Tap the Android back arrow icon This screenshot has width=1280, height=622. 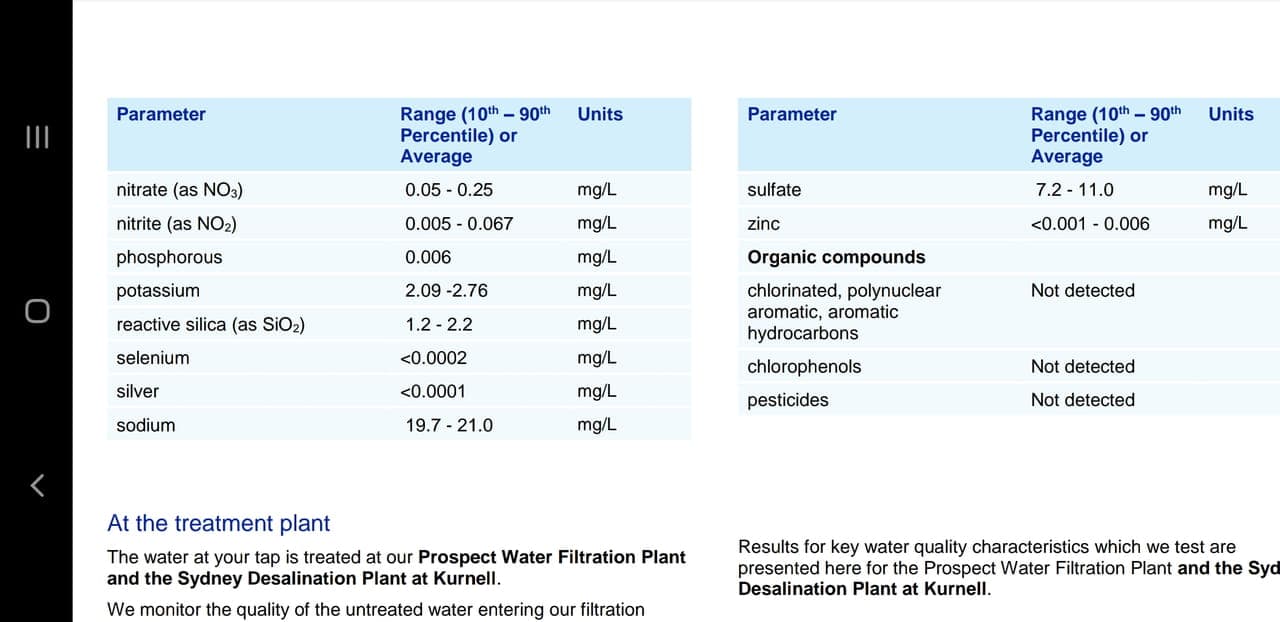tap(36, 486)
